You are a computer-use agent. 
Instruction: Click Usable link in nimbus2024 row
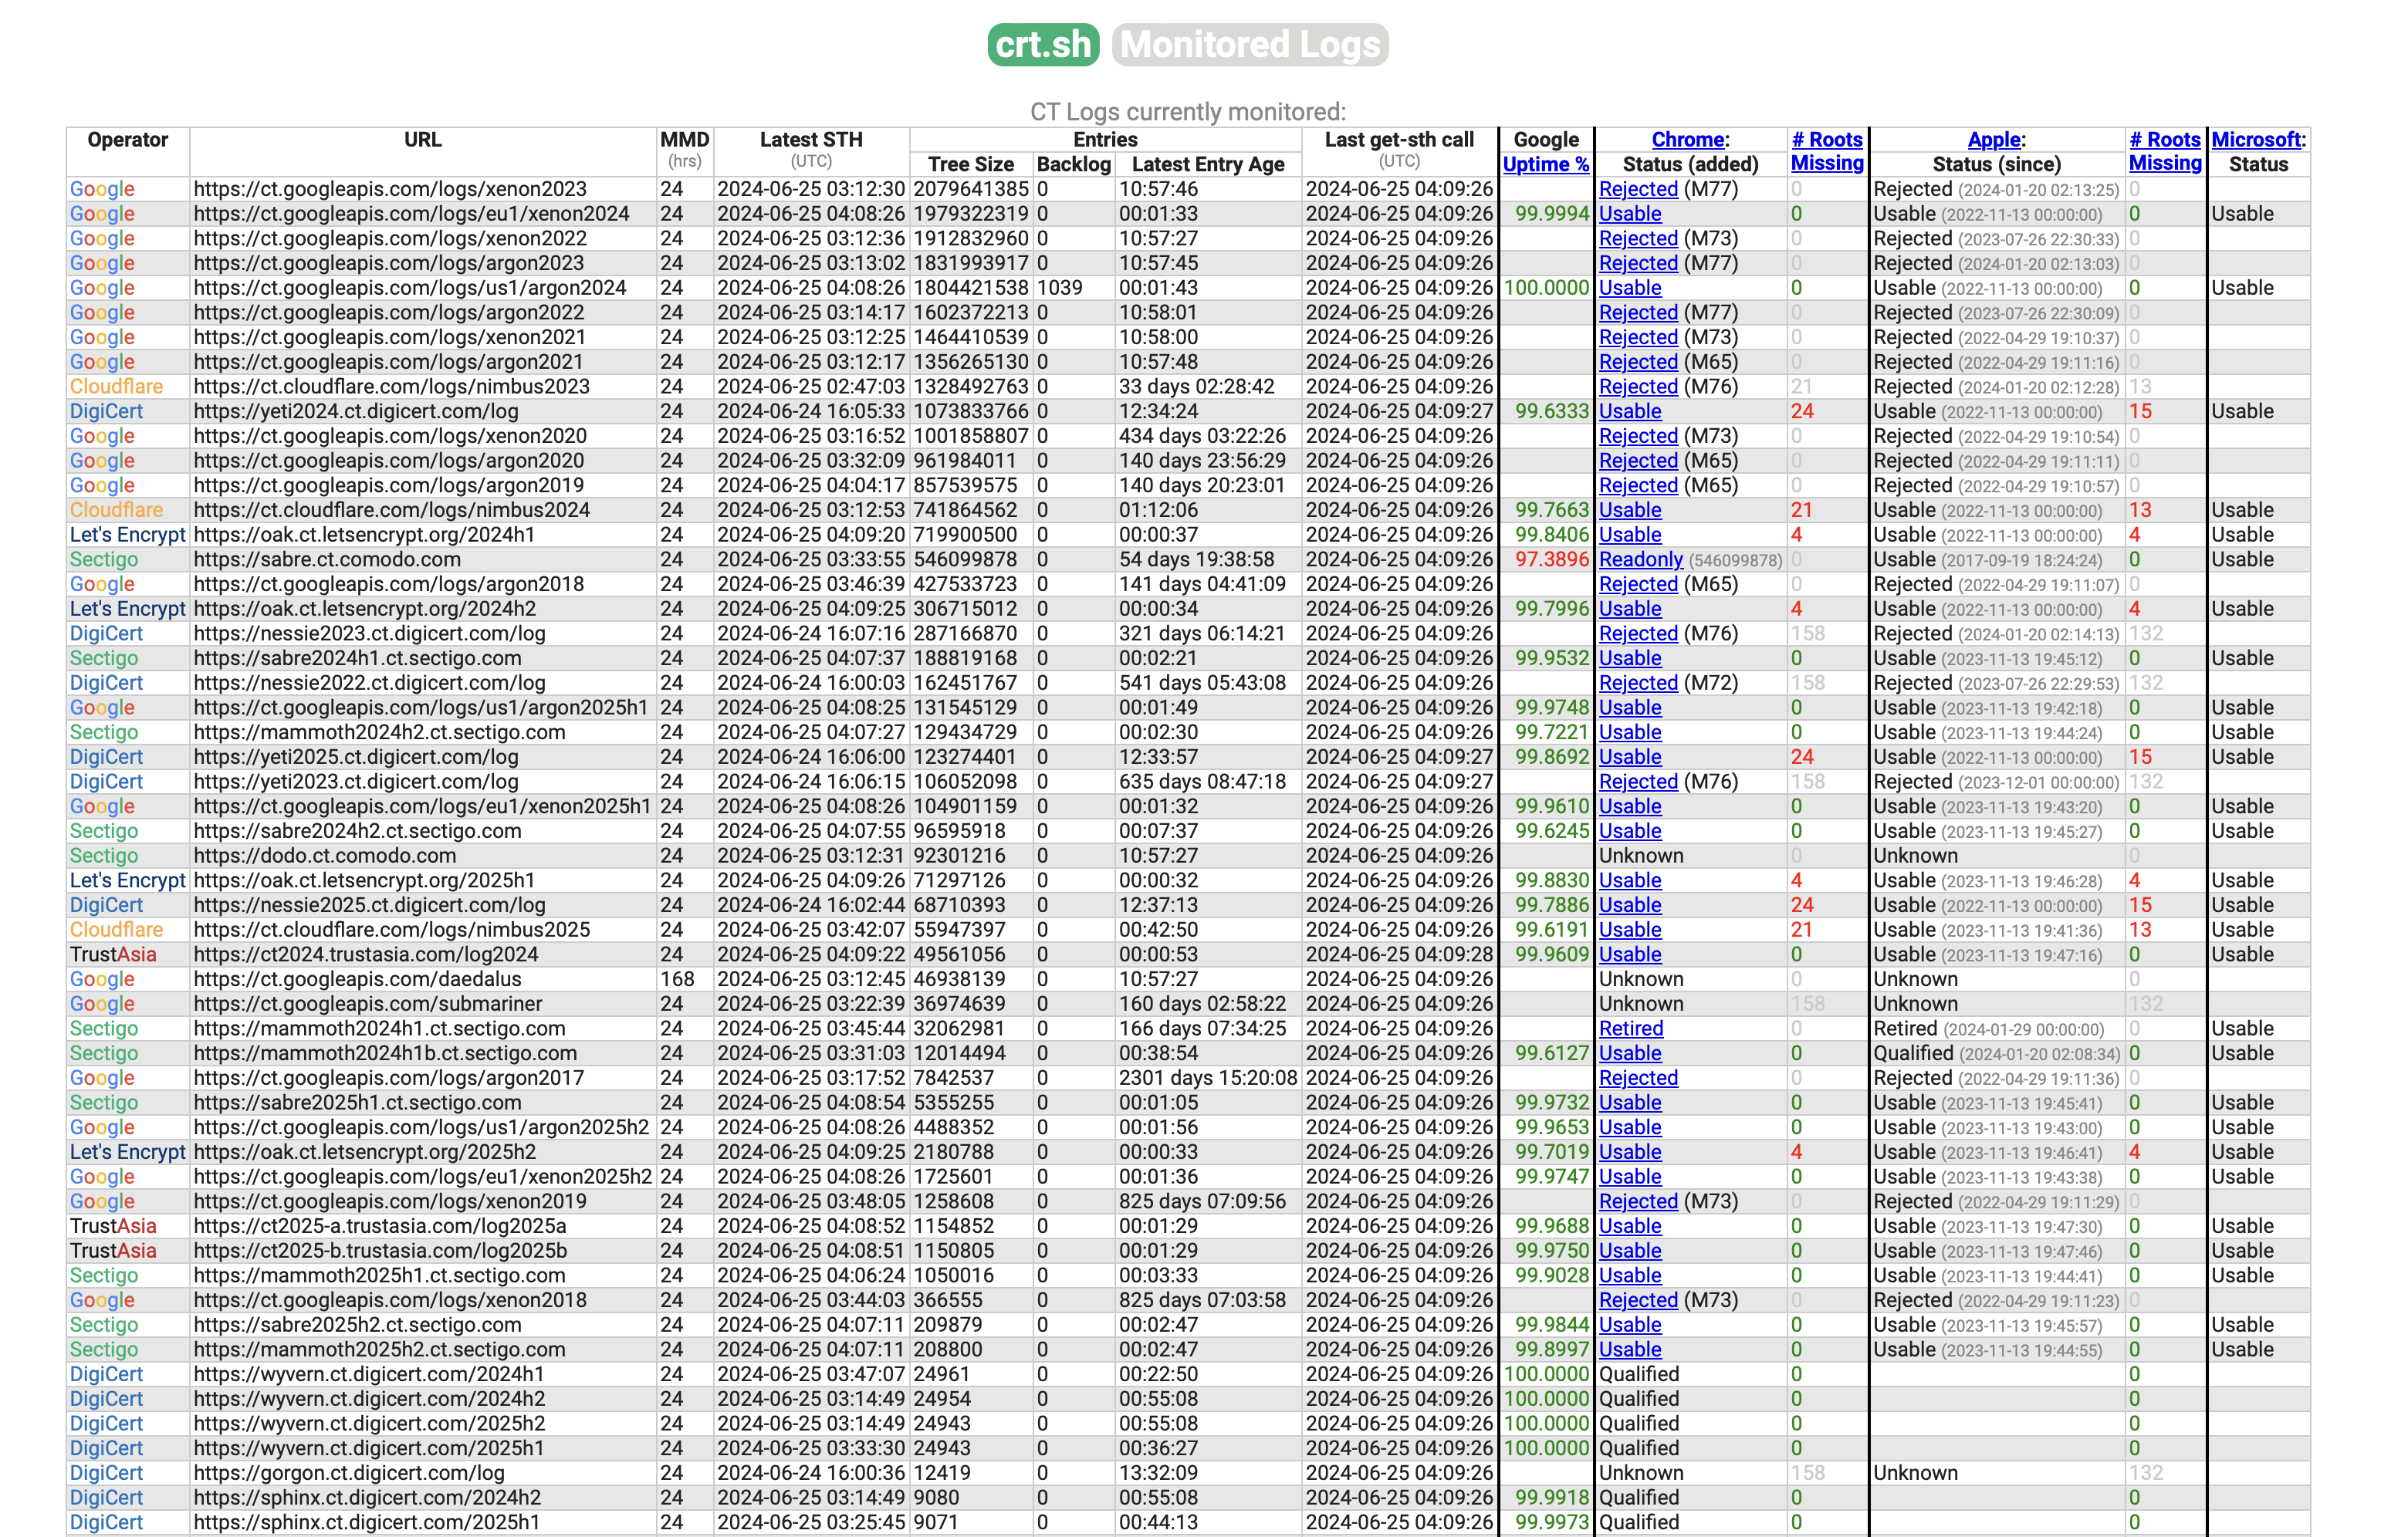(1630, 510)
